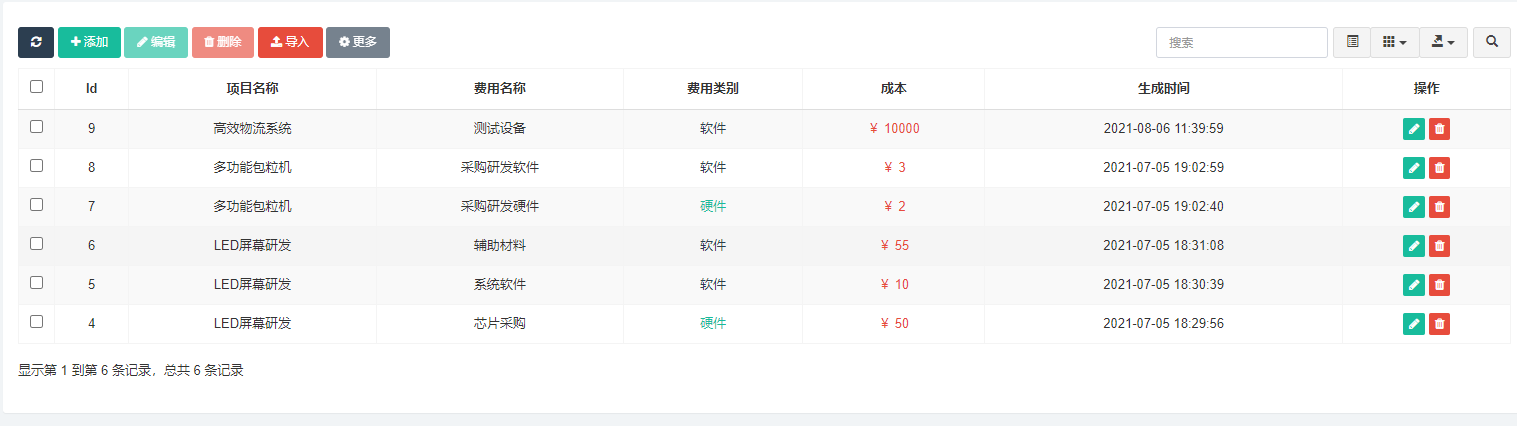1517x426 pixels.
Task: Click the 添加 add button
Action: tap(89, 42)
